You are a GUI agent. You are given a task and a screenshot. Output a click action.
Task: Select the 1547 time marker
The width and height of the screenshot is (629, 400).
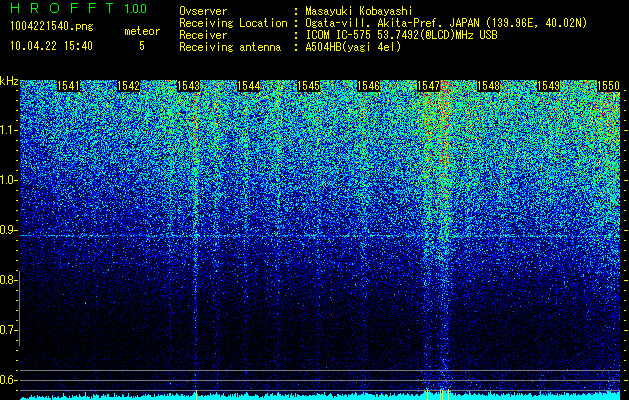pyautogui.click(x=428, y=86)
